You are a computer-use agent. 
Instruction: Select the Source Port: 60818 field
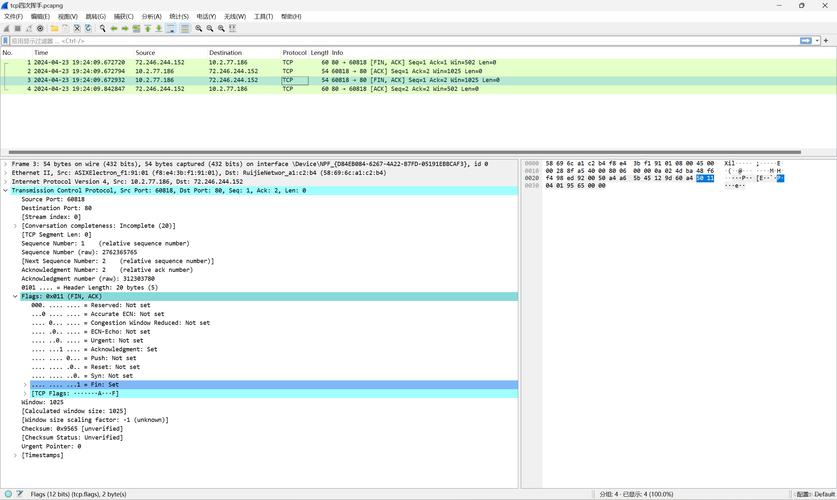pos(53,199)
